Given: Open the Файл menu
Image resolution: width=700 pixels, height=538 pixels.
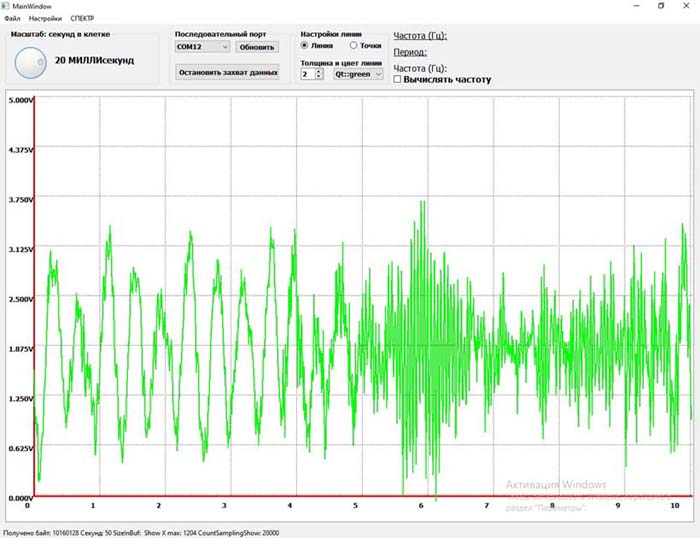Looking at the screenshot, I should click(x=12, y=18).
